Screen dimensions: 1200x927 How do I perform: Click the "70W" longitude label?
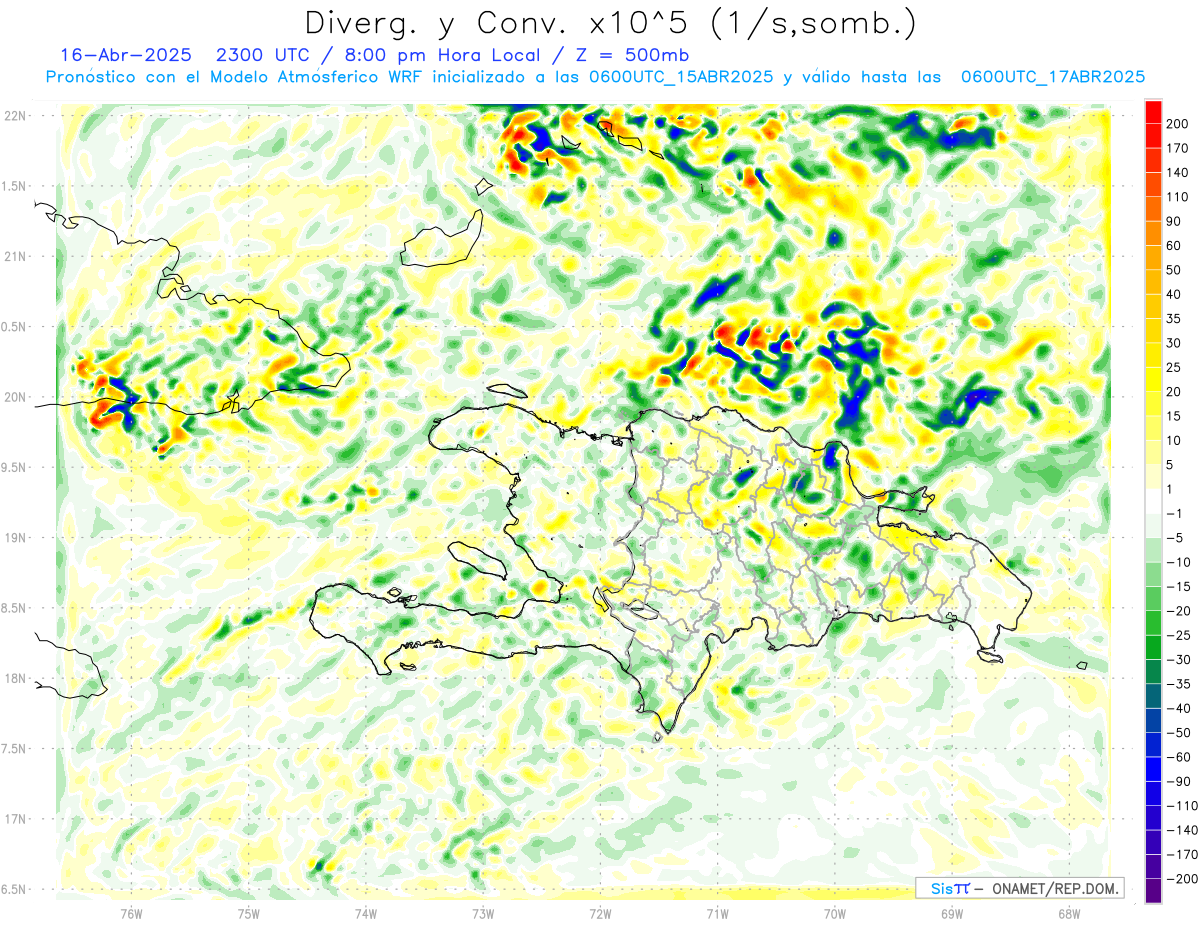835,914
